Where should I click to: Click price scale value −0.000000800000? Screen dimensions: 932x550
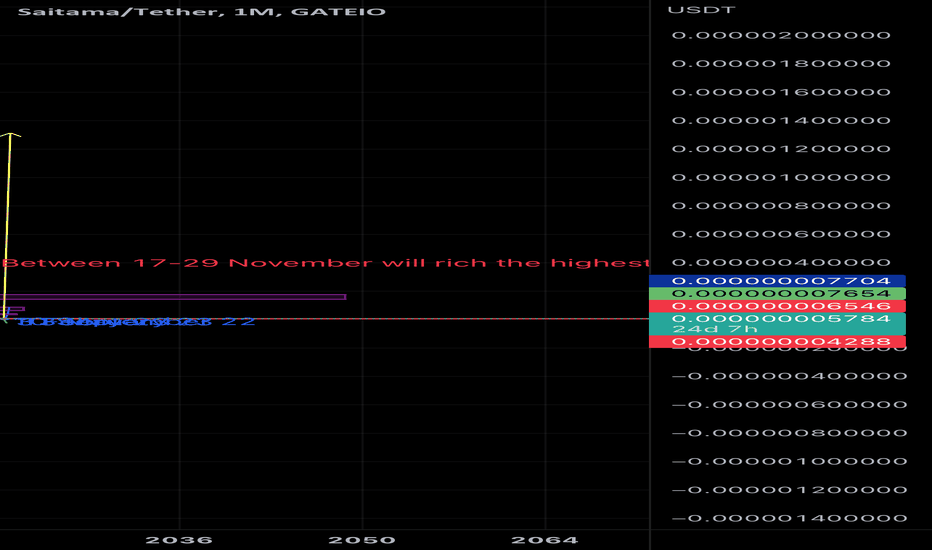pyautogui.click(x=789, y=433)
